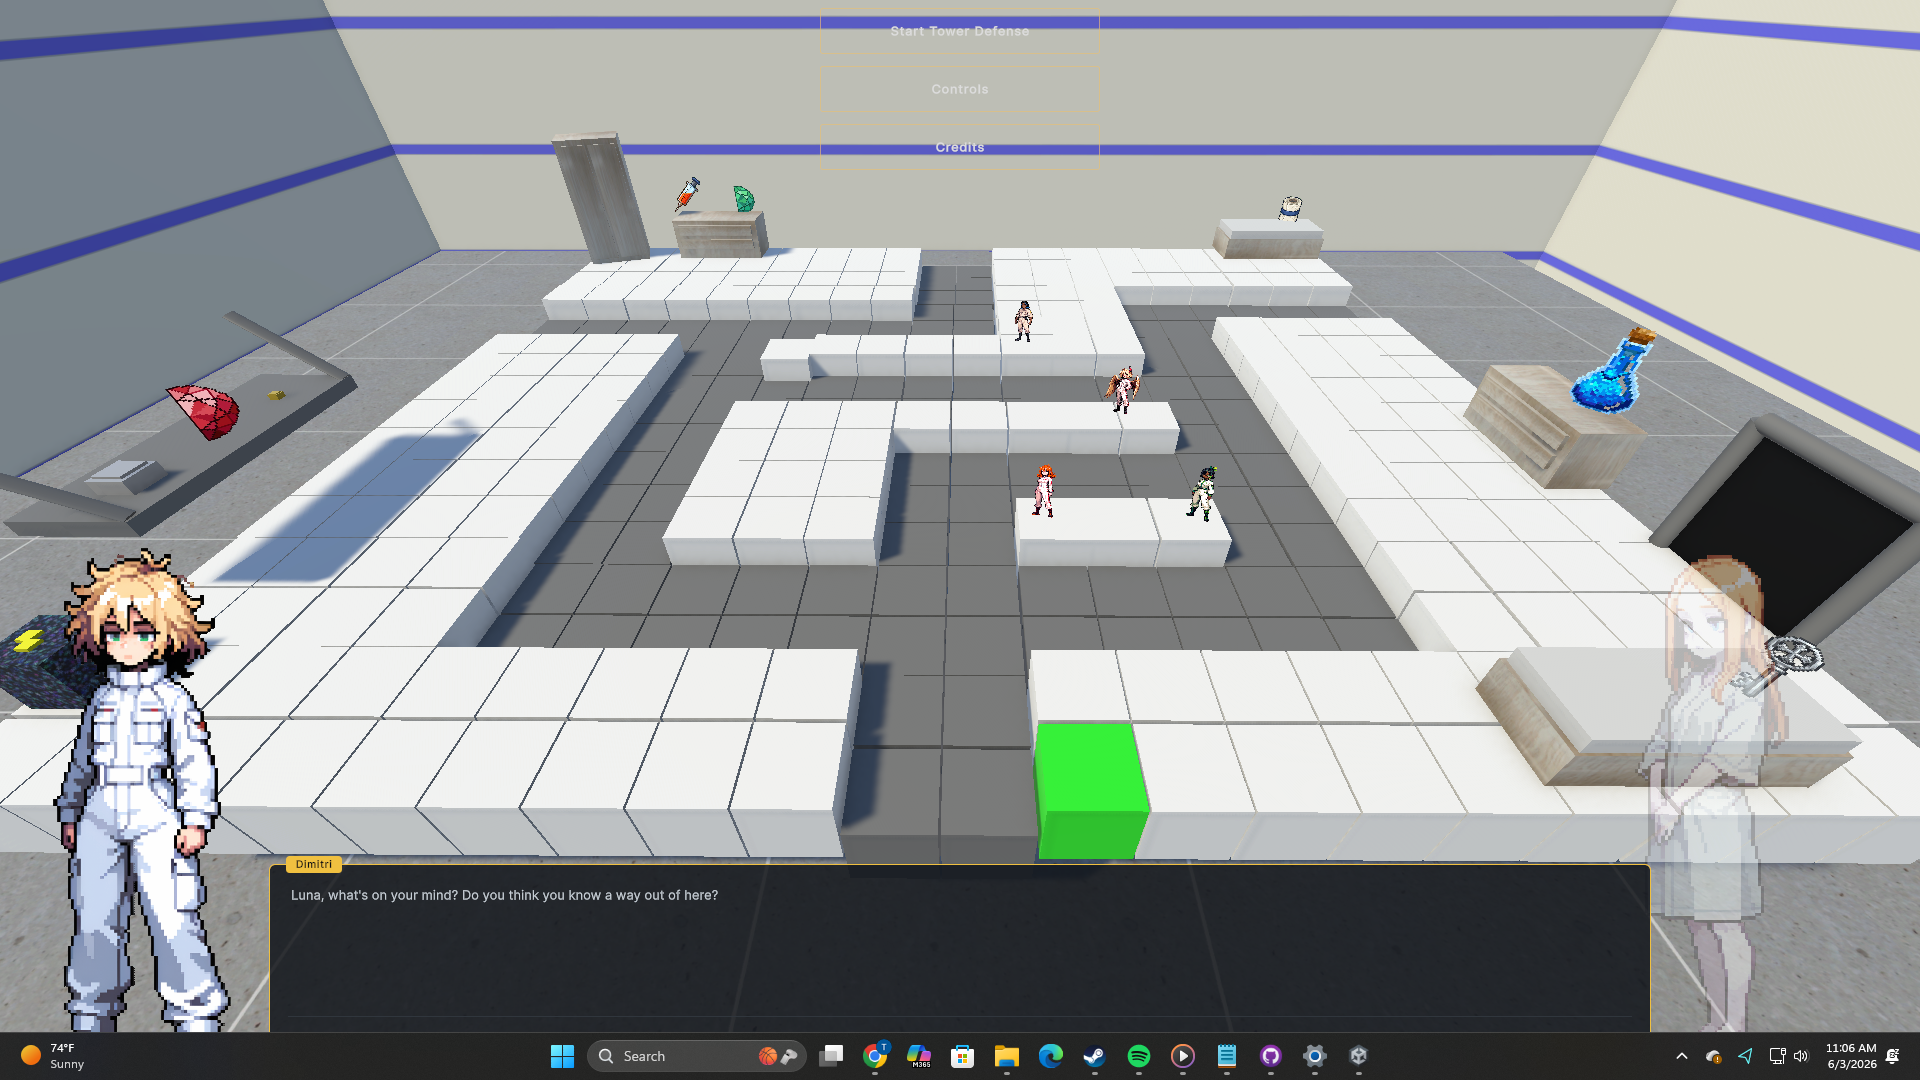
Task: Open Steam from the taskbar
Action: (1095, 1056)
